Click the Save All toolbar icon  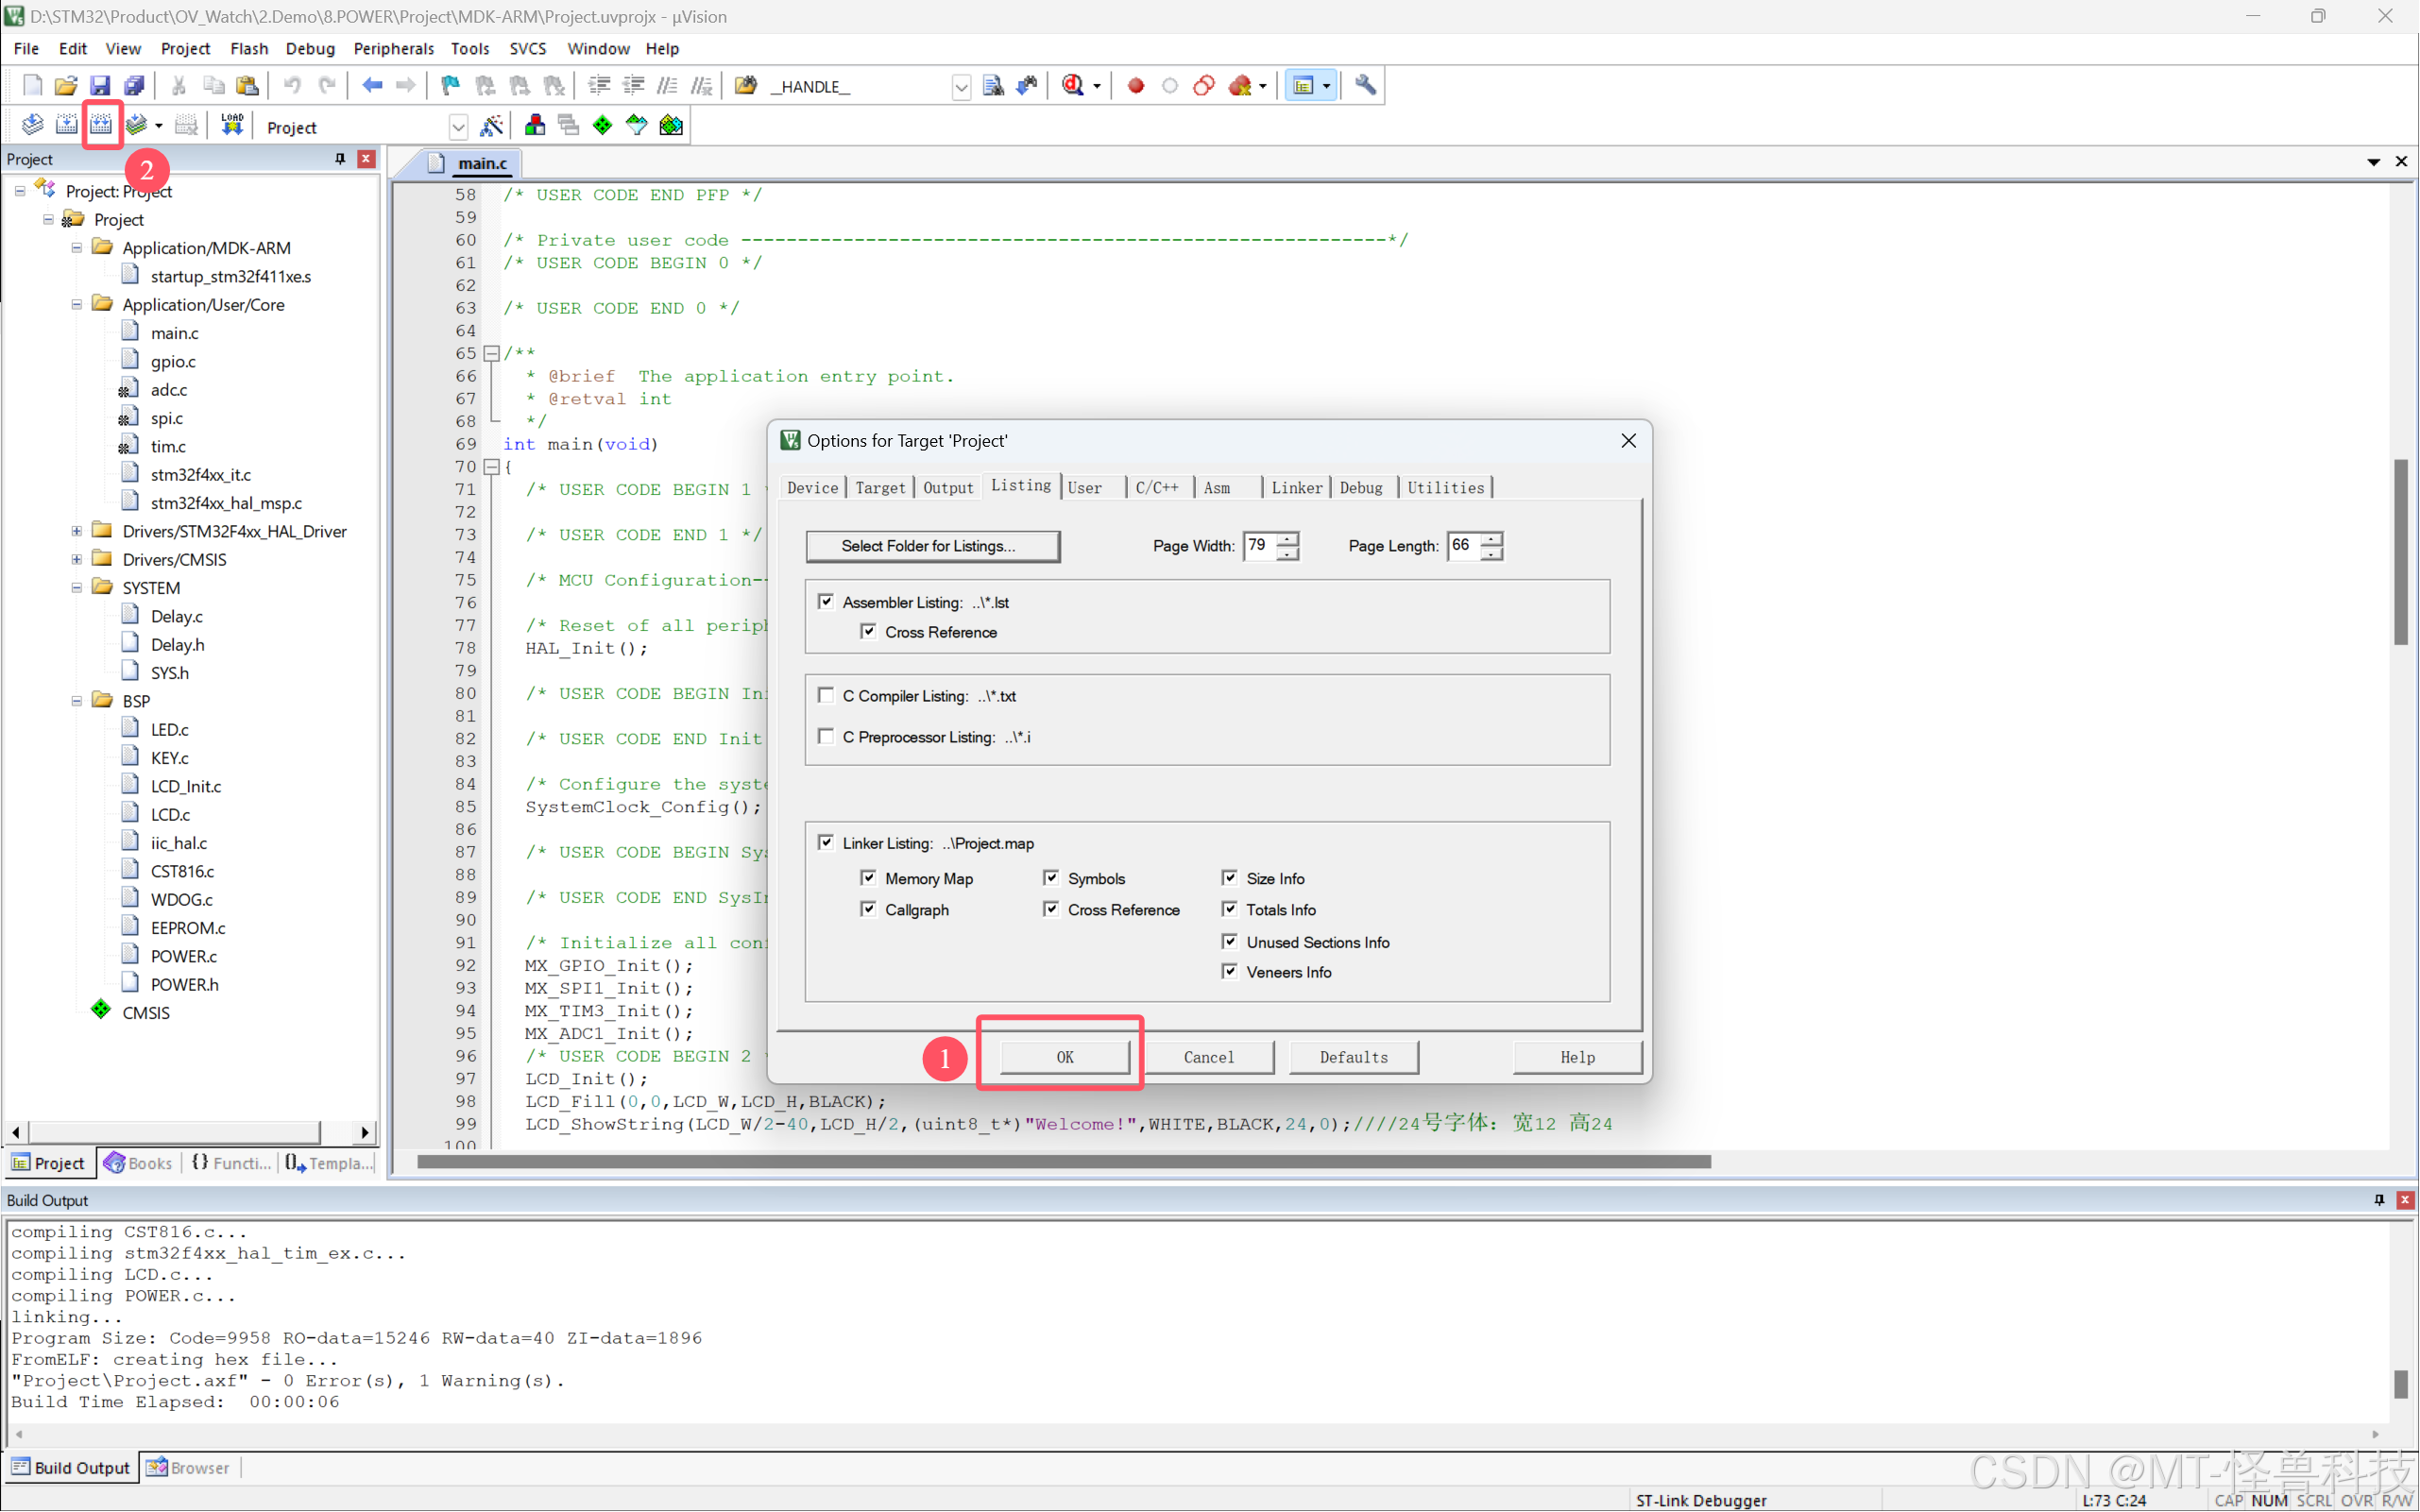[134, 86]
